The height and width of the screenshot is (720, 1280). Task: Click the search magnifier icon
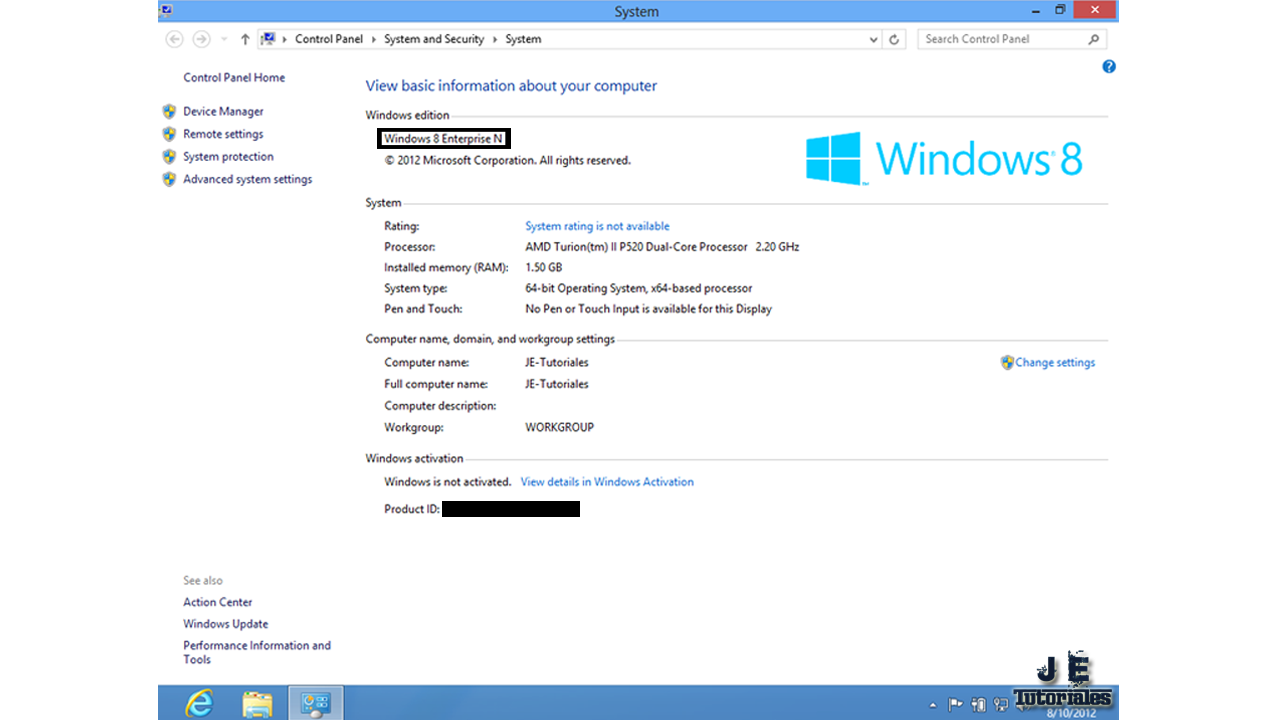[1094, 39]
